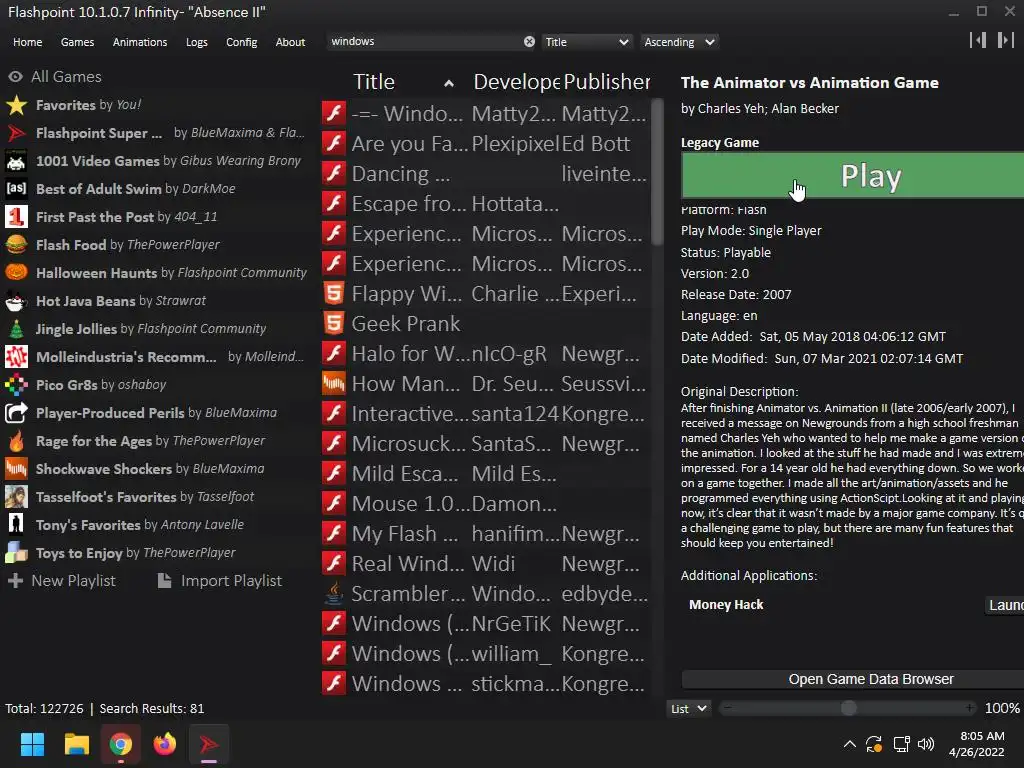Open Firefox from the taskbar
Image resolution: width=1024 pixels, height=768 pixels.
[165, 744]
